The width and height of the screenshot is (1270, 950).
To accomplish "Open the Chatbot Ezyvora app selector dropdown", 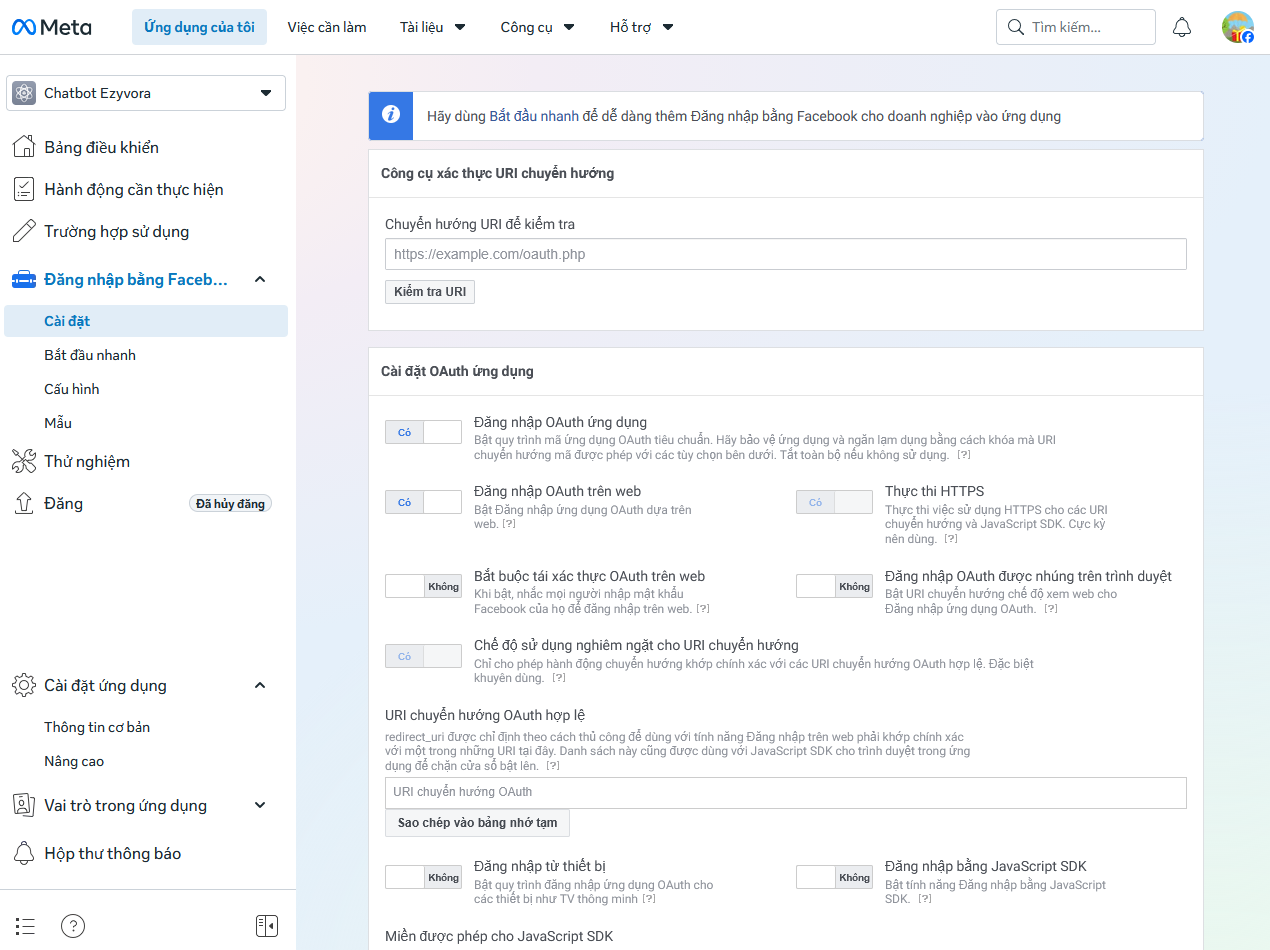I will [x=146, y=93].
